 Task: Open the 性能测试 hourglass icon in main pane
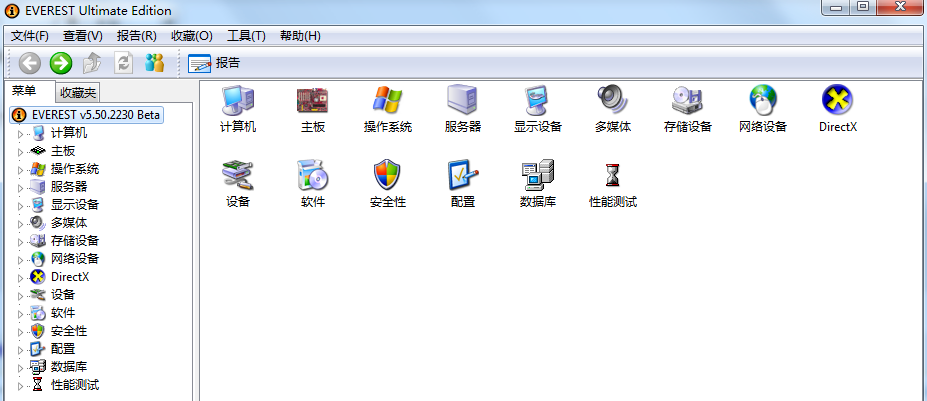612,176
